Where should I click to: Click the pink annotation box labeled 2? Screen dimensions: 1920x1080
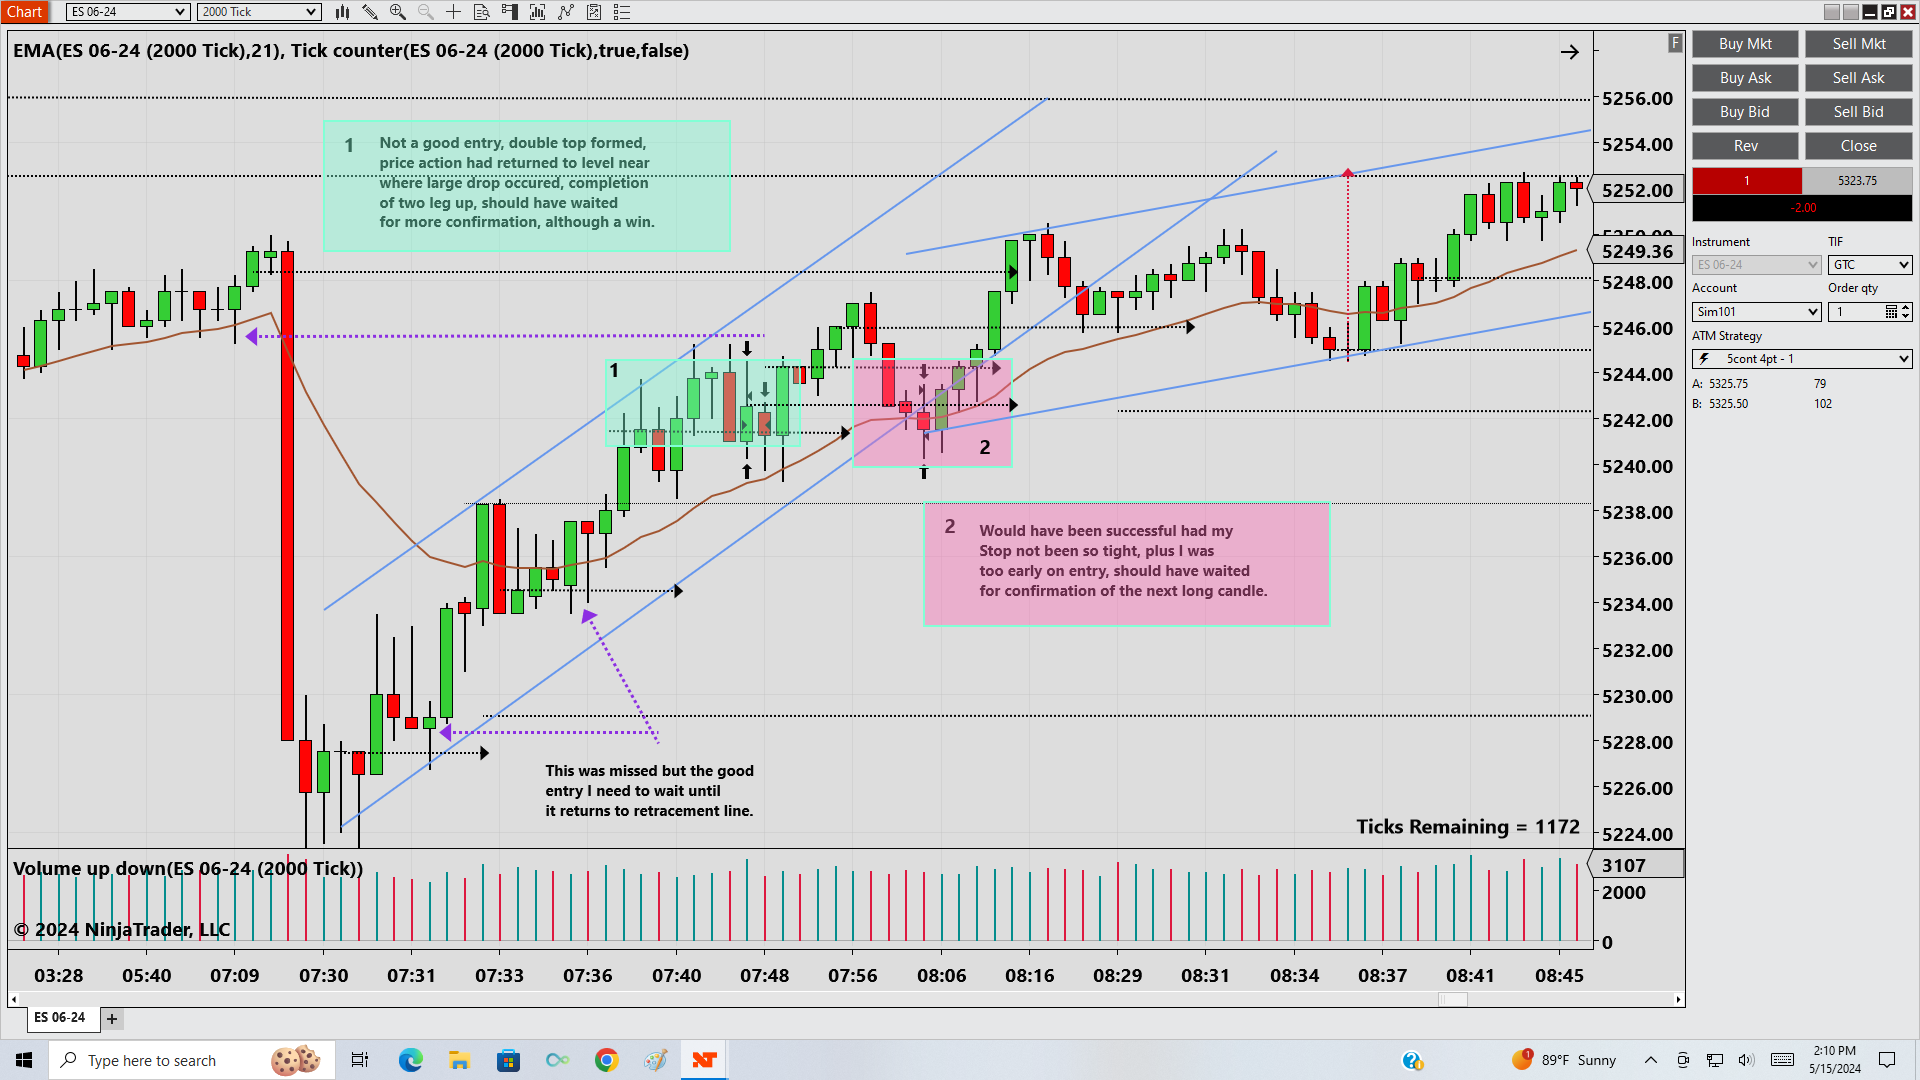click(1127, 564)
